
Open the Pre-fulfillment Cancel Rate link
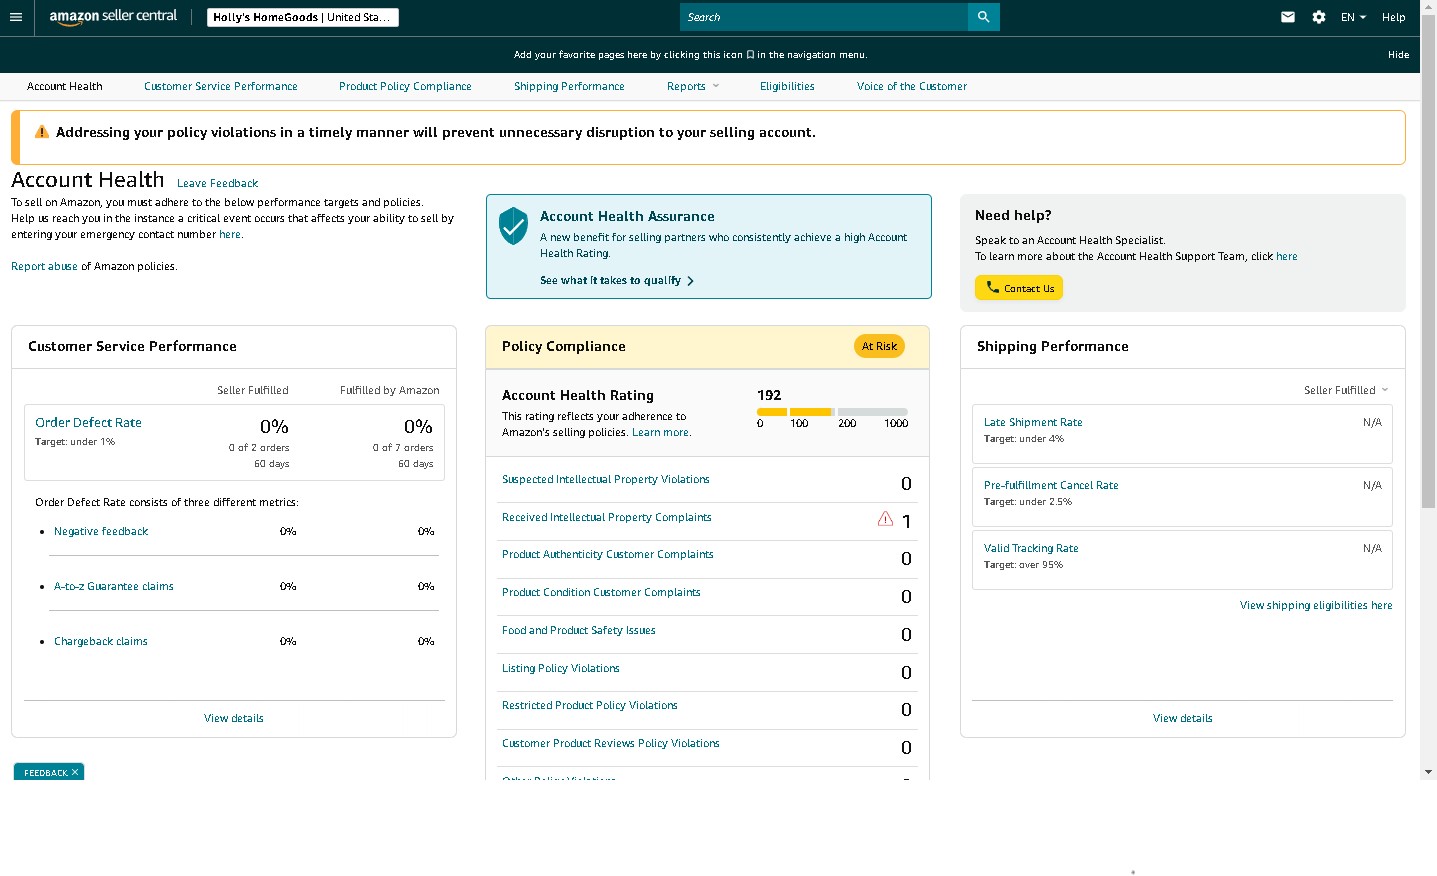1051,486
